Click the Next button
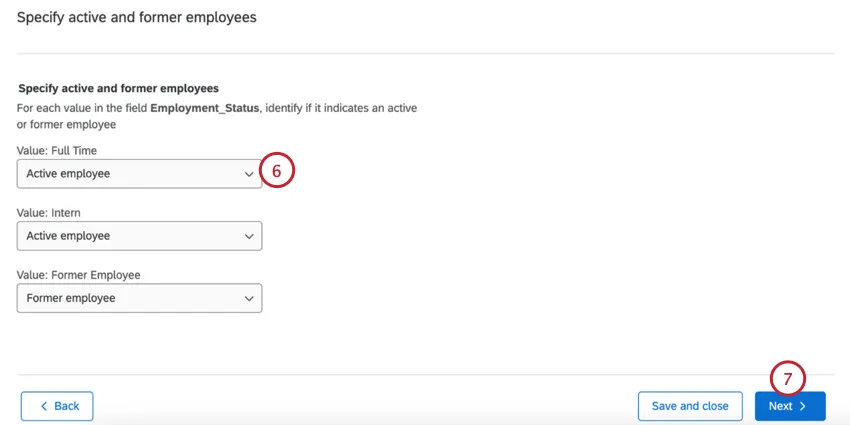850x425 pixels. (790, 406)
